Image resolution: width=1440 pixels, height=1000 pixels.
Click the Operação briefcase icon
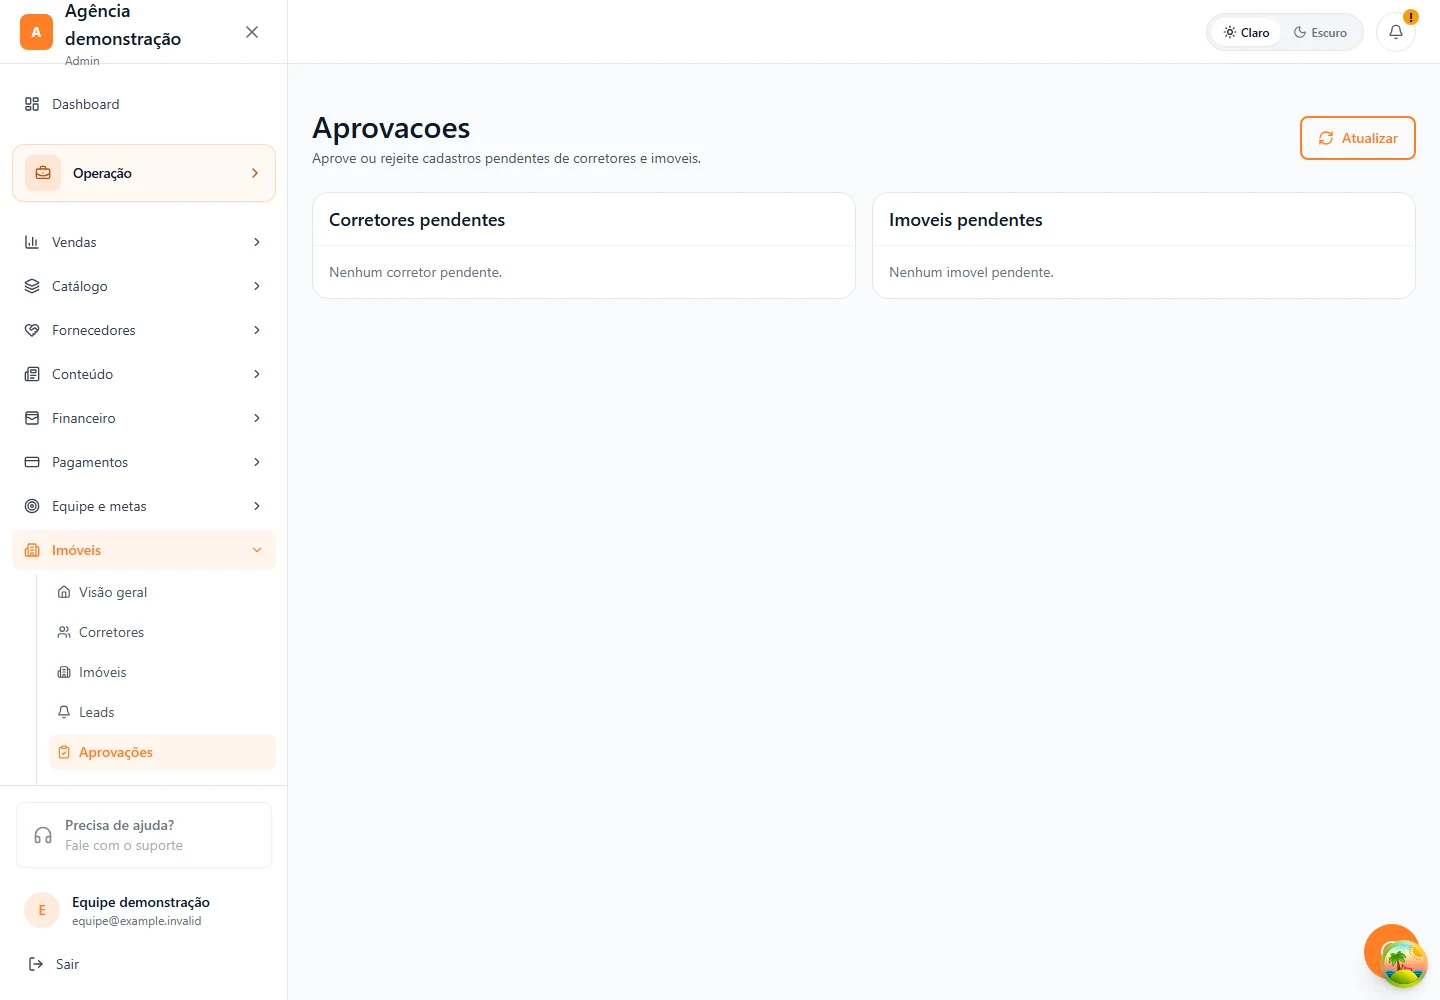pos(43,173)
